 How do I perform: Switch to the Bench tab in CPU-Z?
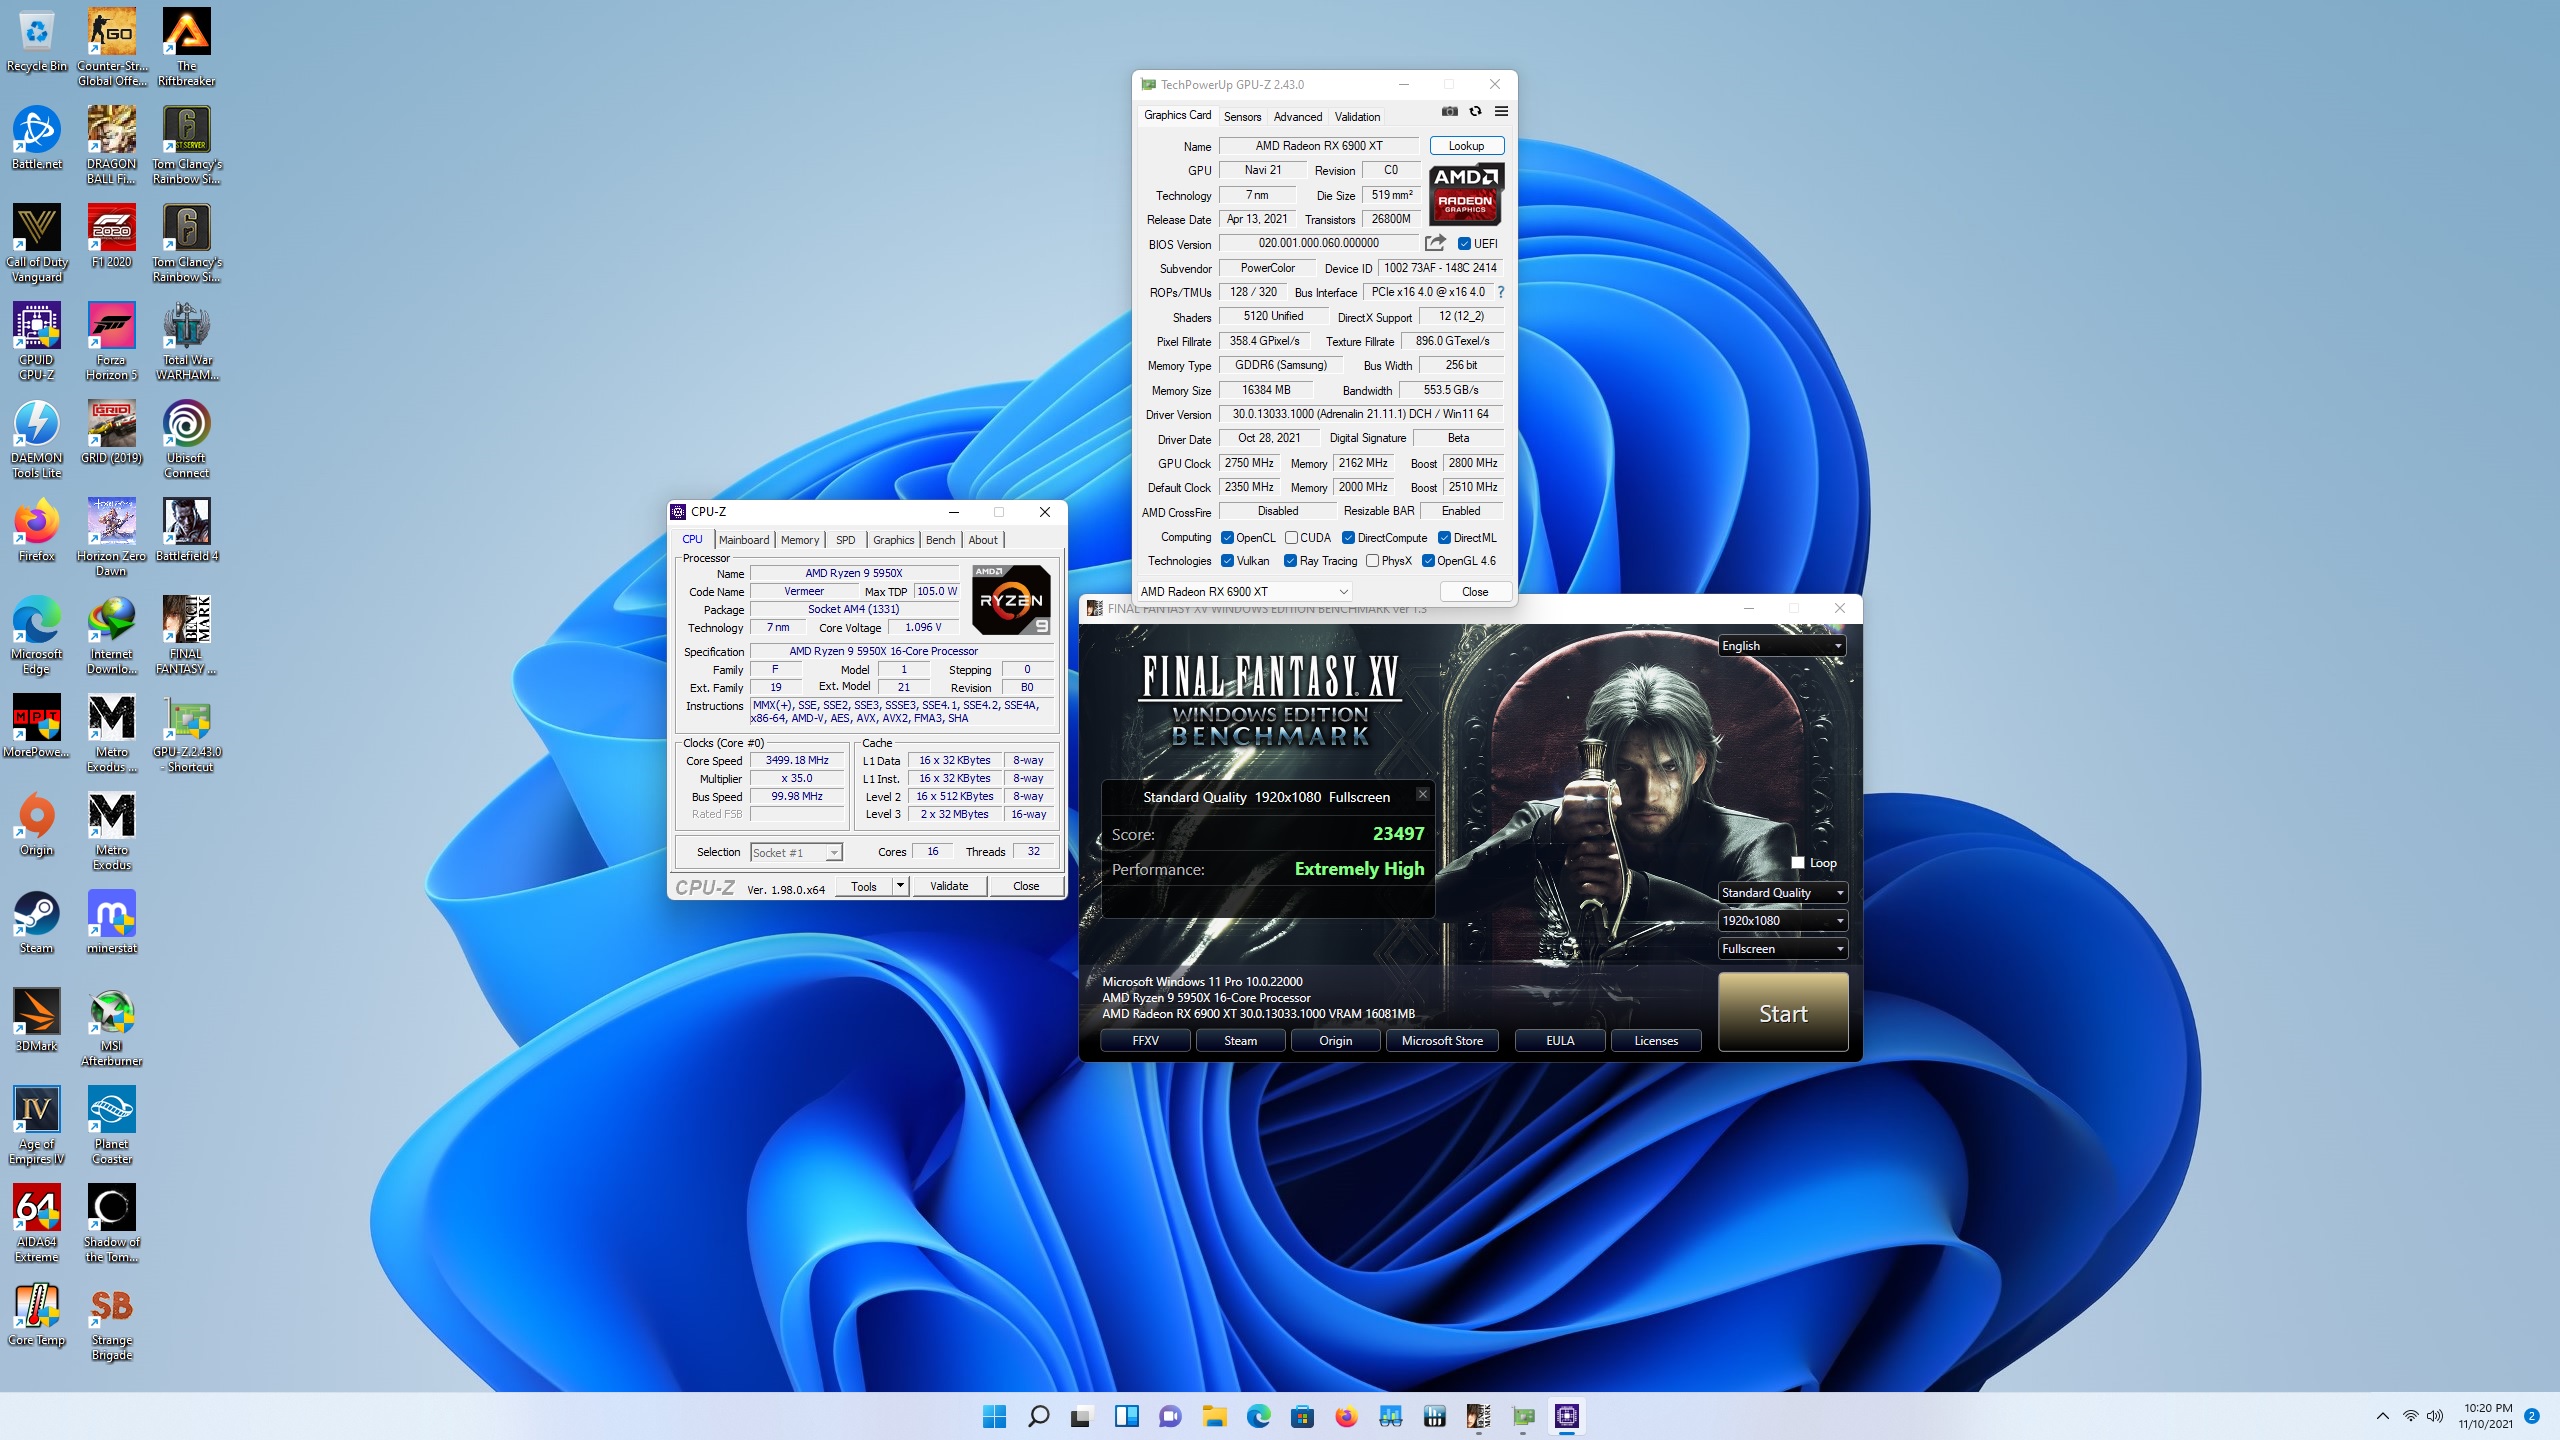coord(940,540)
